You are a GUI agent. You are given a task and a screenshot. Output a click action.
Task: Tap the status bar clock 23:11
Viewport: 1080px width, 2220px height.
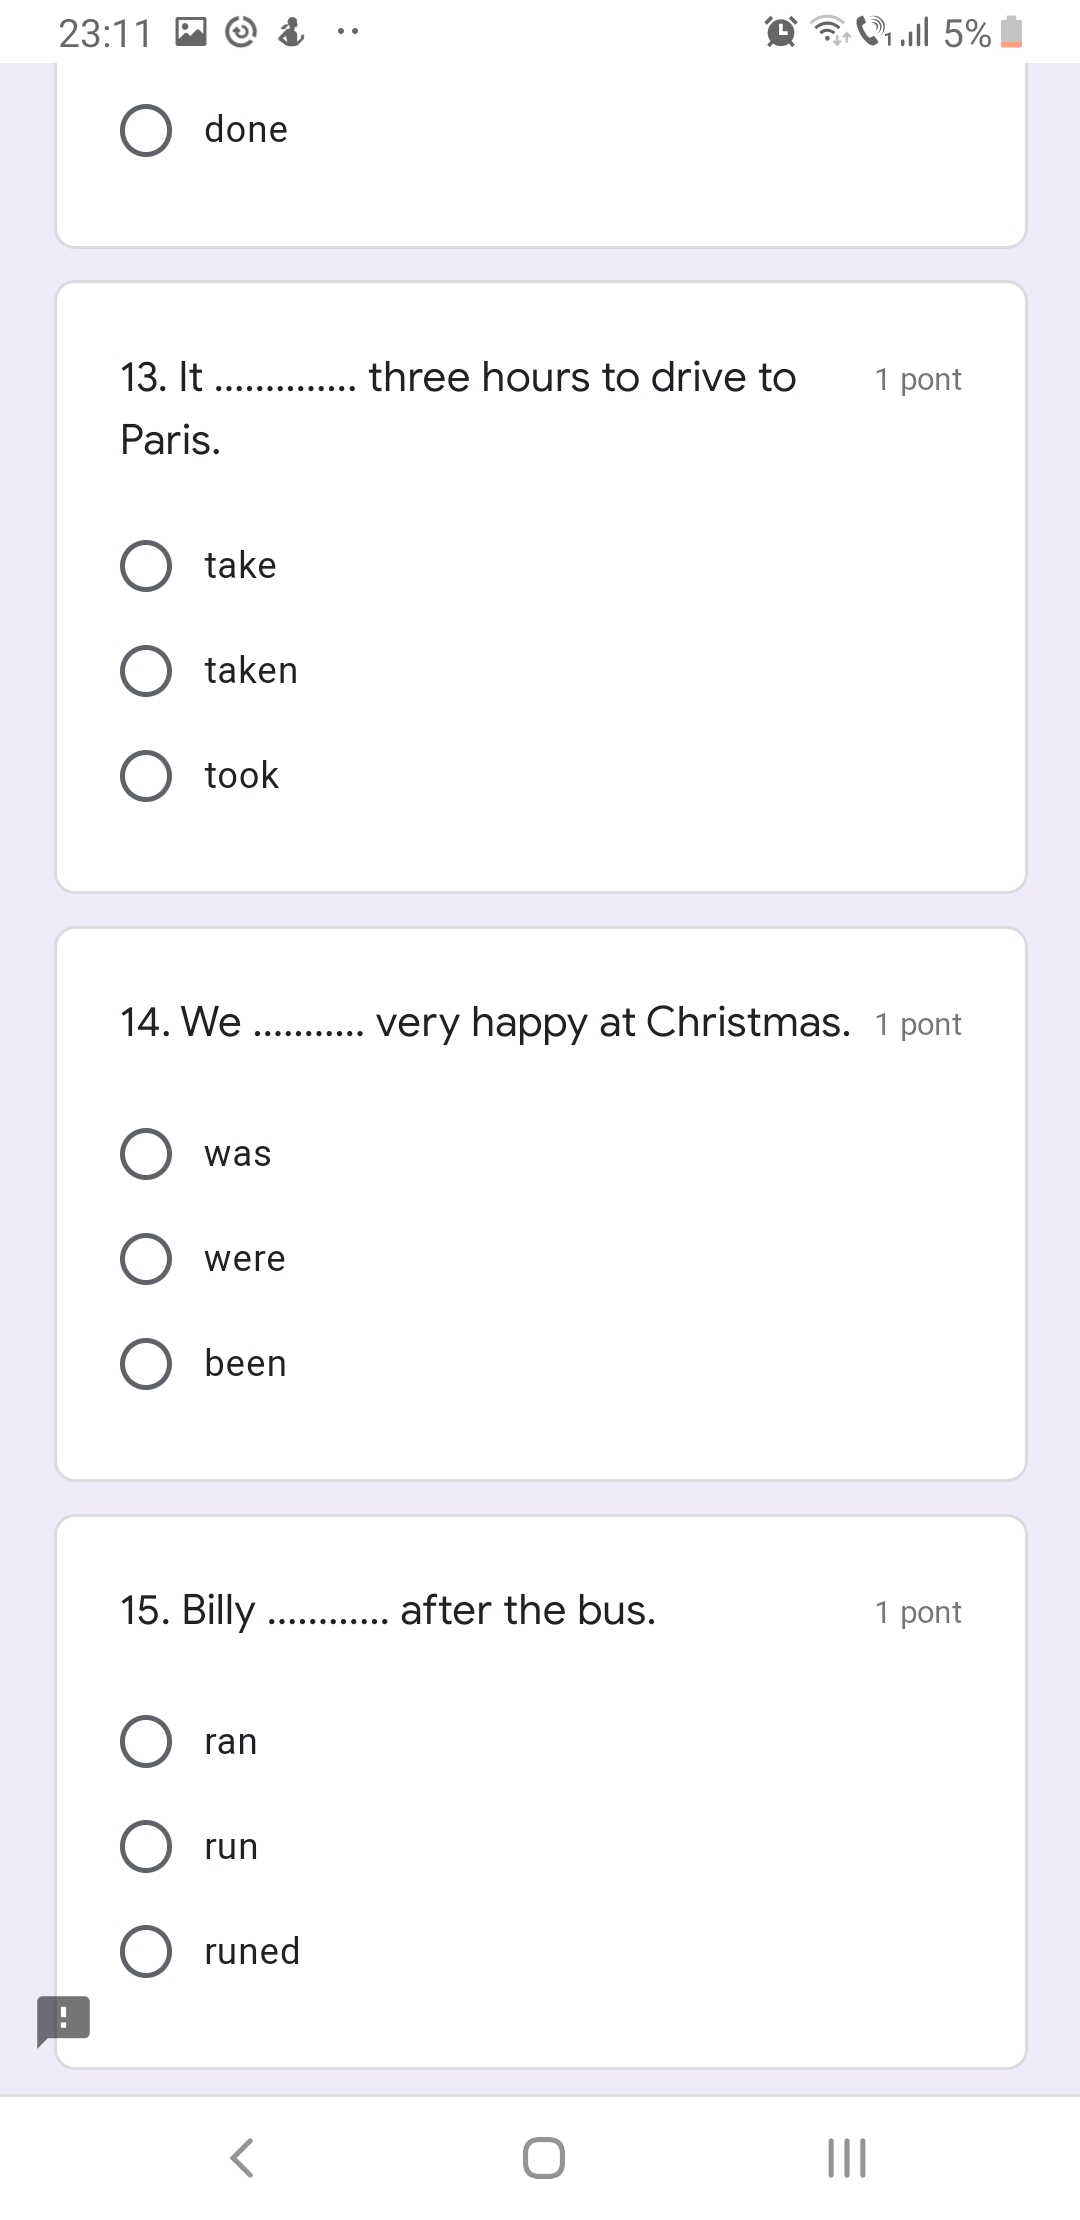click(104, 34)
